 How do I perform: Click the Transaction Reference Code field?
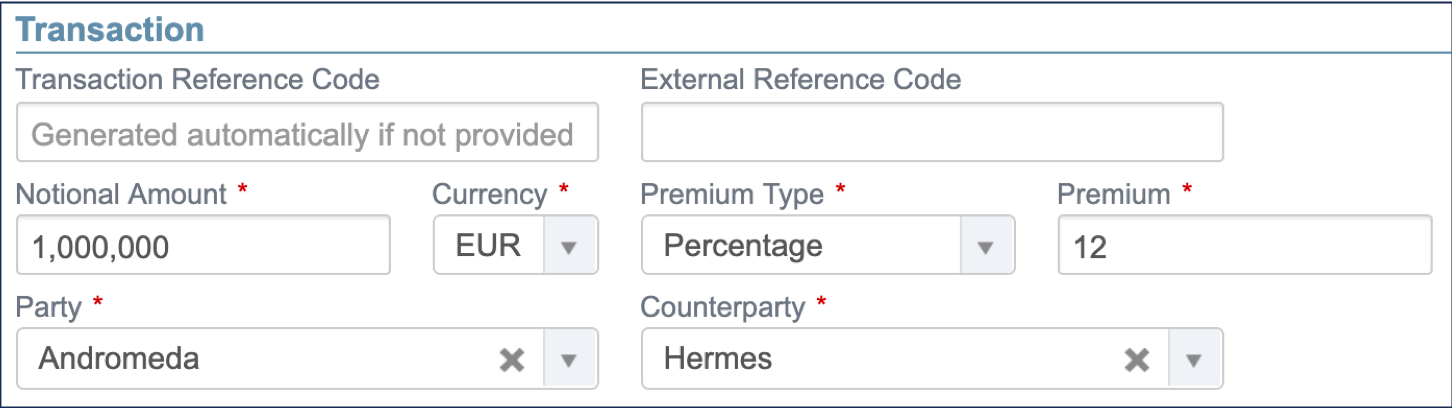307,133
